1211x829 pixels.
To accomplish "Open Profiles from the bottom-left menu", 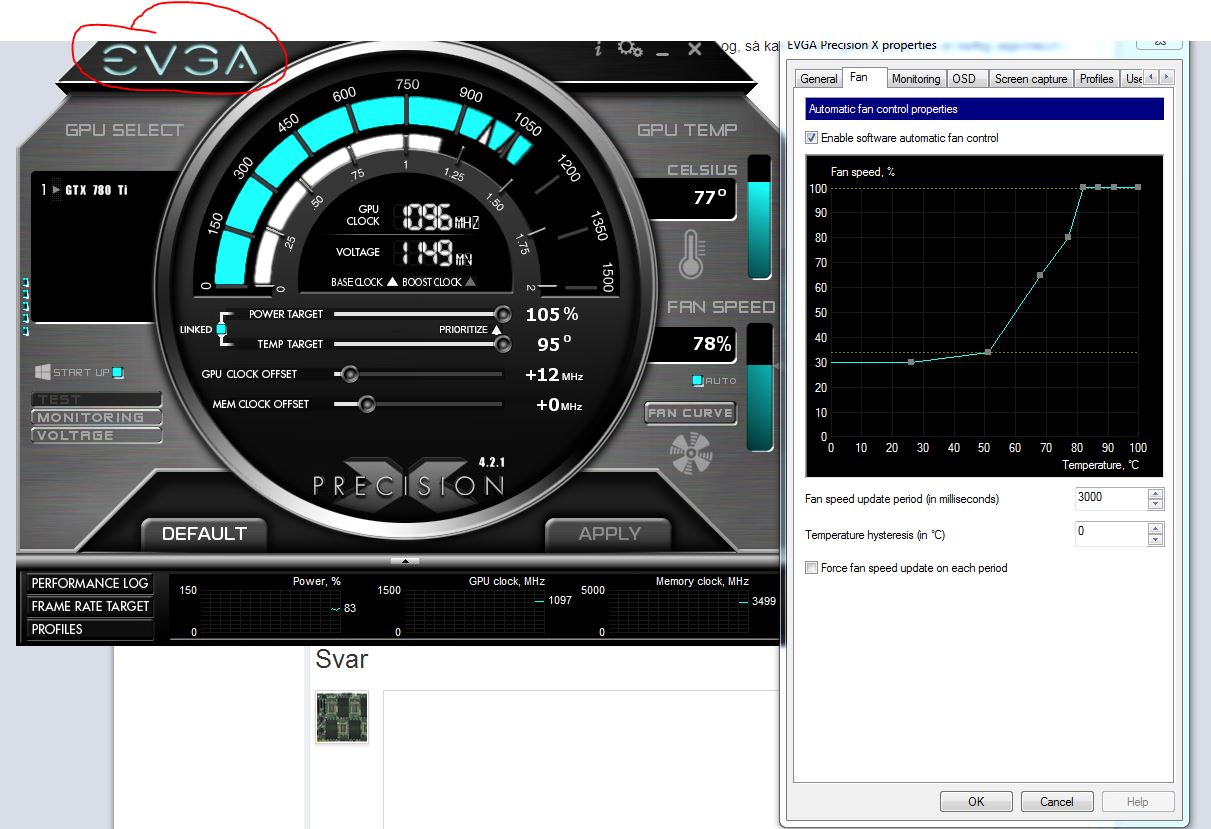I will click(90, 629).
